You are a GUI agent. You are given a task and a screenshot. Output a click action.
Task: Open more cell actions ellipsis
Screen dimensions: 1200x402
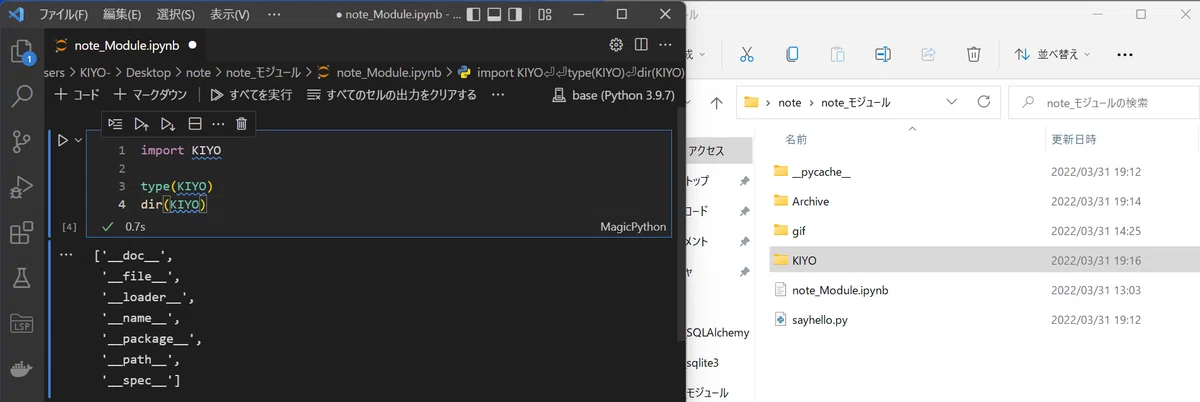(218, 124)
